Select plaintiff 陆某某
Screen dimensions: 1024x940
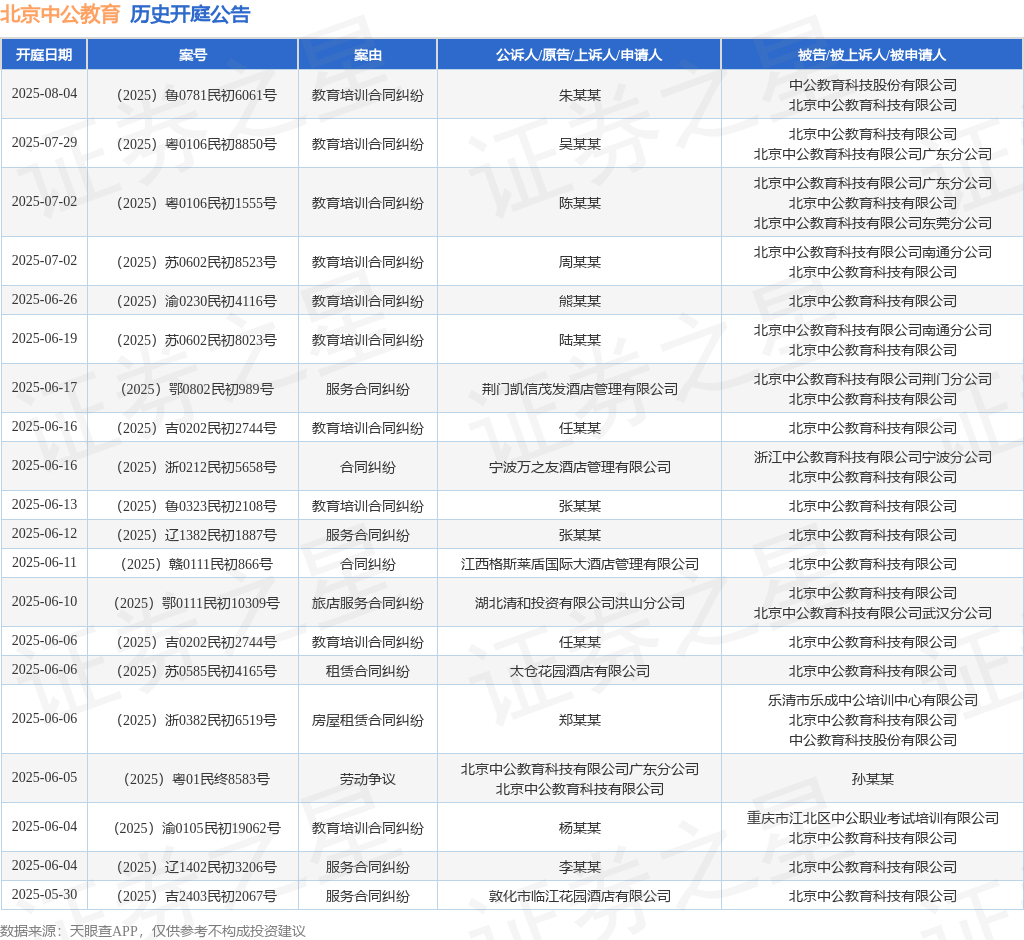tap(580, 340)
